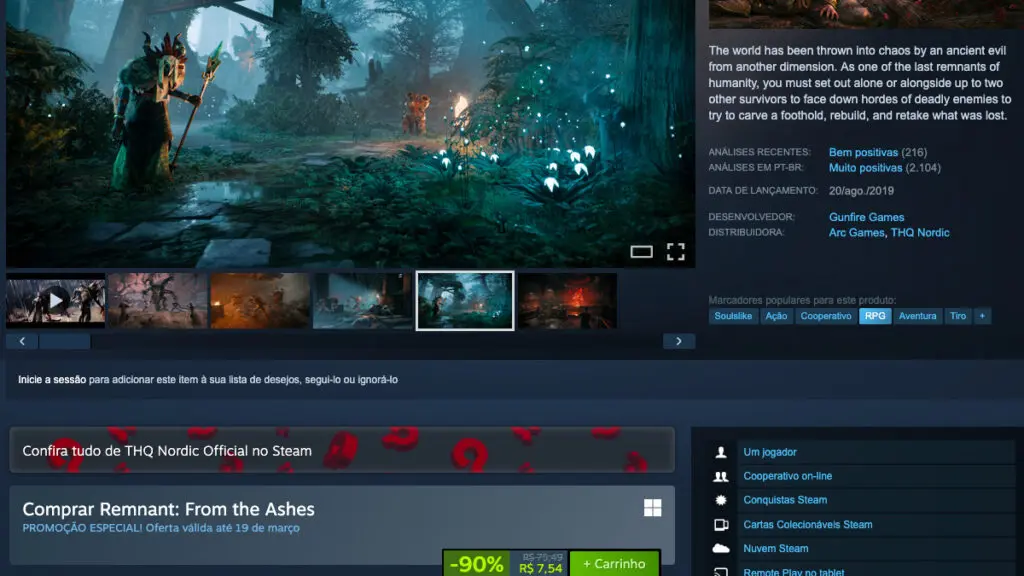The image size is (1024, 576).
Task: Open the Gunfire Games developer page
Action: [x=866, y=217]
